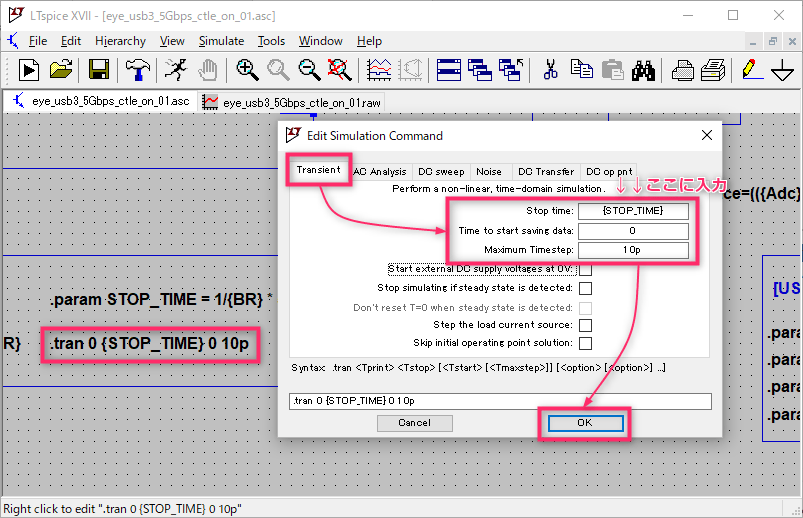The image size is (803, 518).
Task: Tile windows horizontally
Action: click(x=449, y=70)
